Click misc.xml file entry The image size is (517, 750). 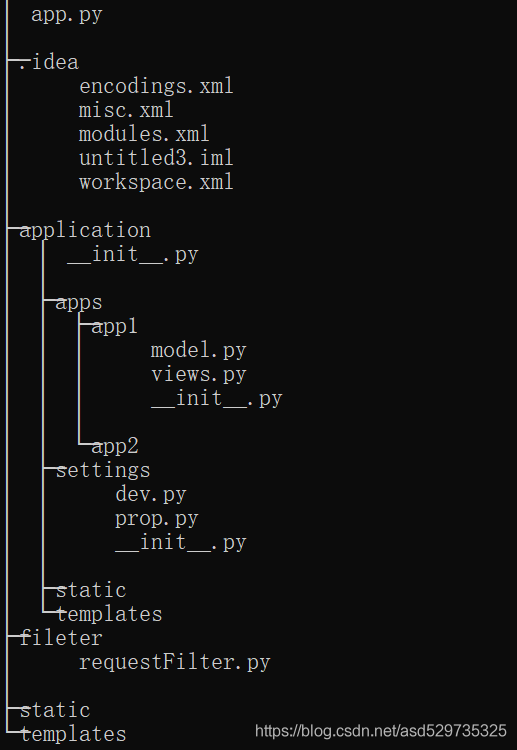point(126,110)
